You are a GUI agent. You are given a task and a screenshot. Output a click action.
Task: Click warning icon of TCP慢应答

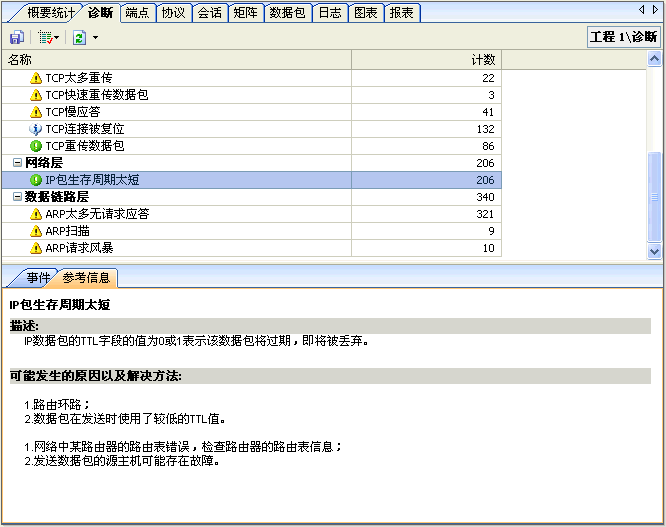click(x=36, y=112)
